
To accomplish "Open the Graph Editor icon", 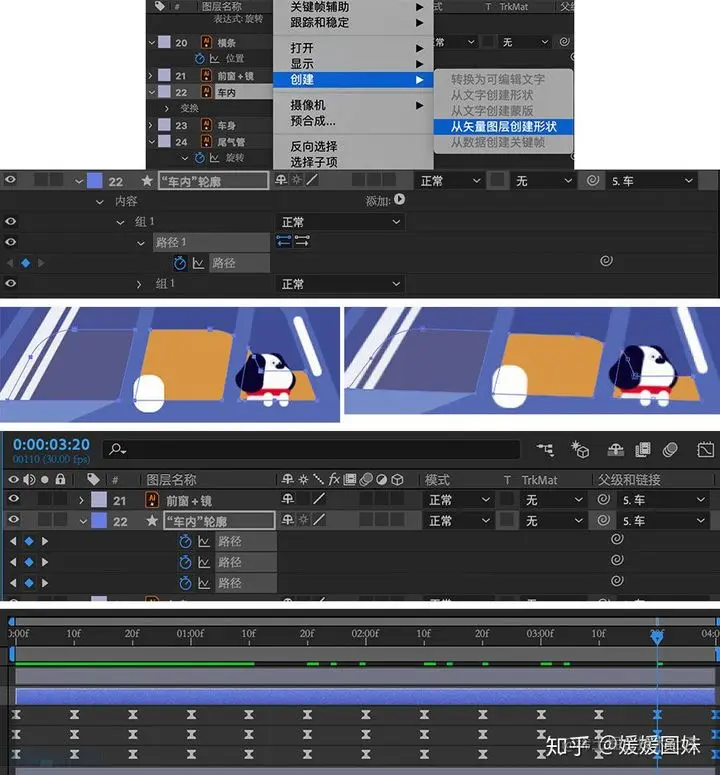I will tap(705, 450).
